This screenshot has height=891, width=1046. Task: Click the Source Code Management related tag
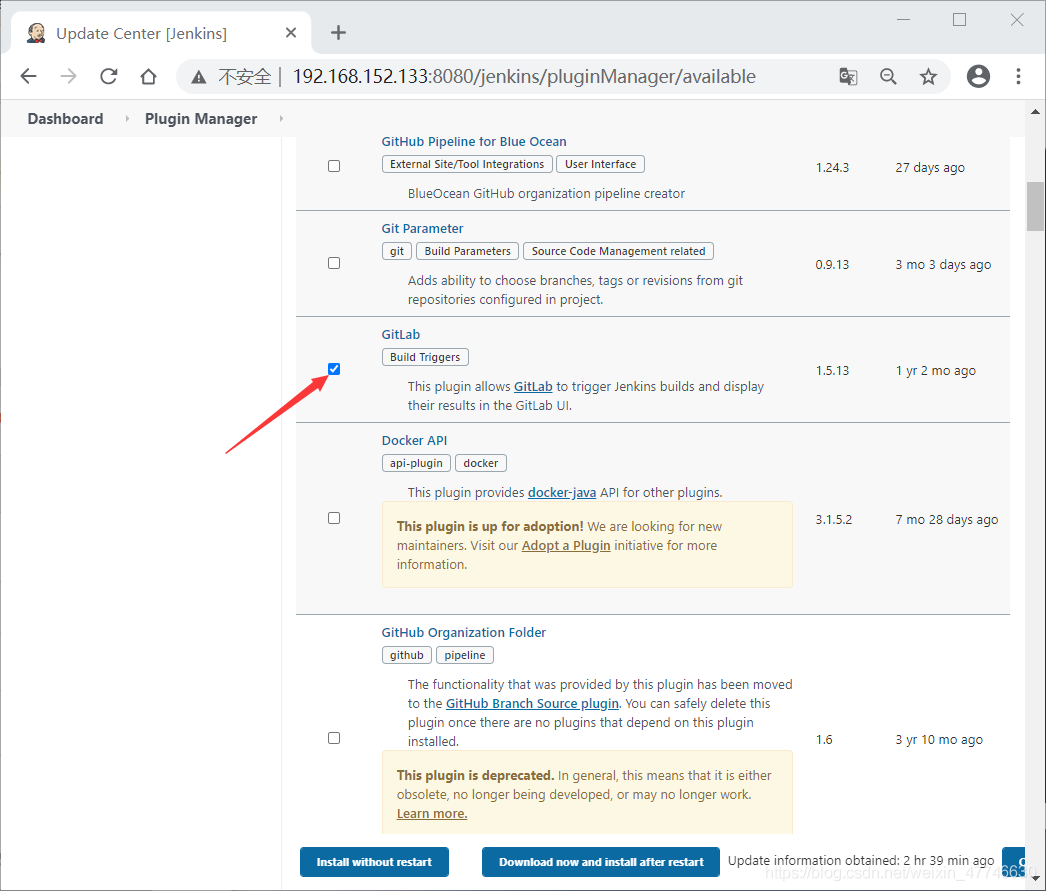[x=618, y=251]
